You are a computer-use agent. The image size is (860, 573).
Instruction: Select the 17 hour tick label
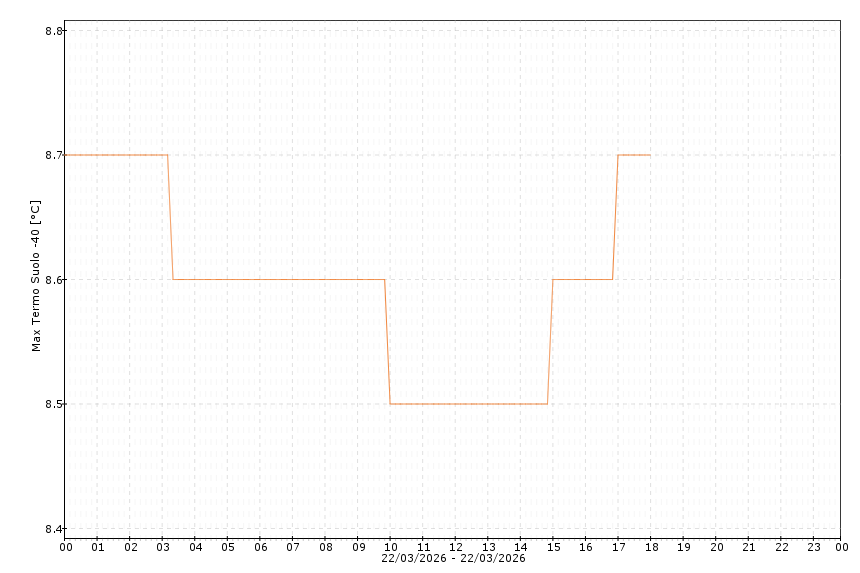[x=618, y=547]
